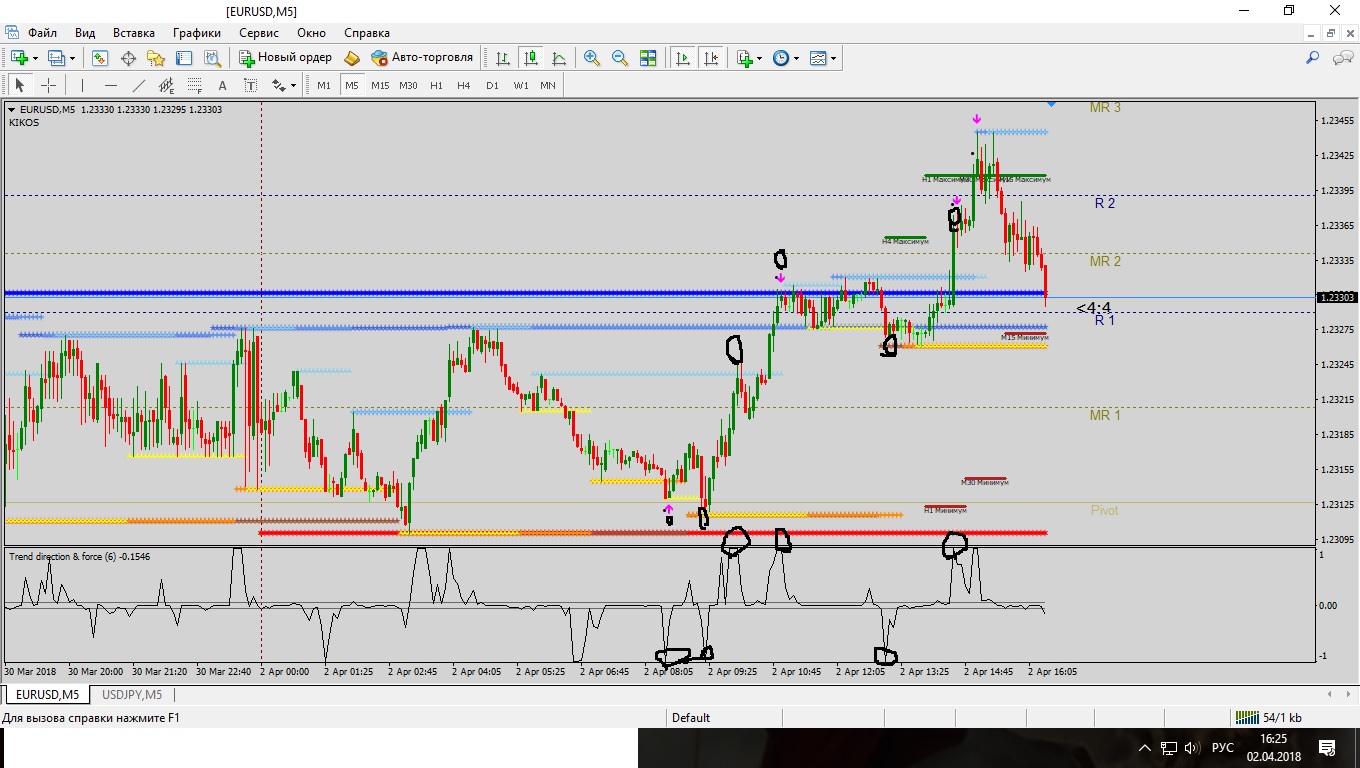1360x768 pixels.
Task: Switch timeframe to D1
Action: coord(492,85)
